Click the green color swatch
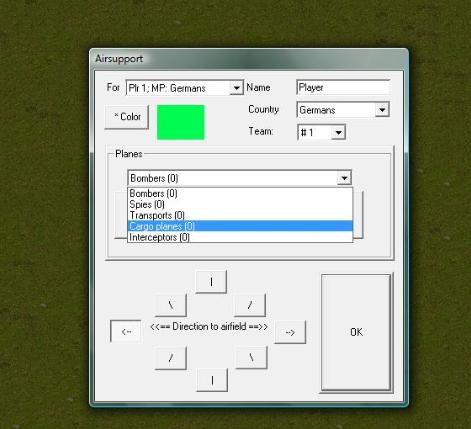The image size is (471, 429). click(181, 122)
